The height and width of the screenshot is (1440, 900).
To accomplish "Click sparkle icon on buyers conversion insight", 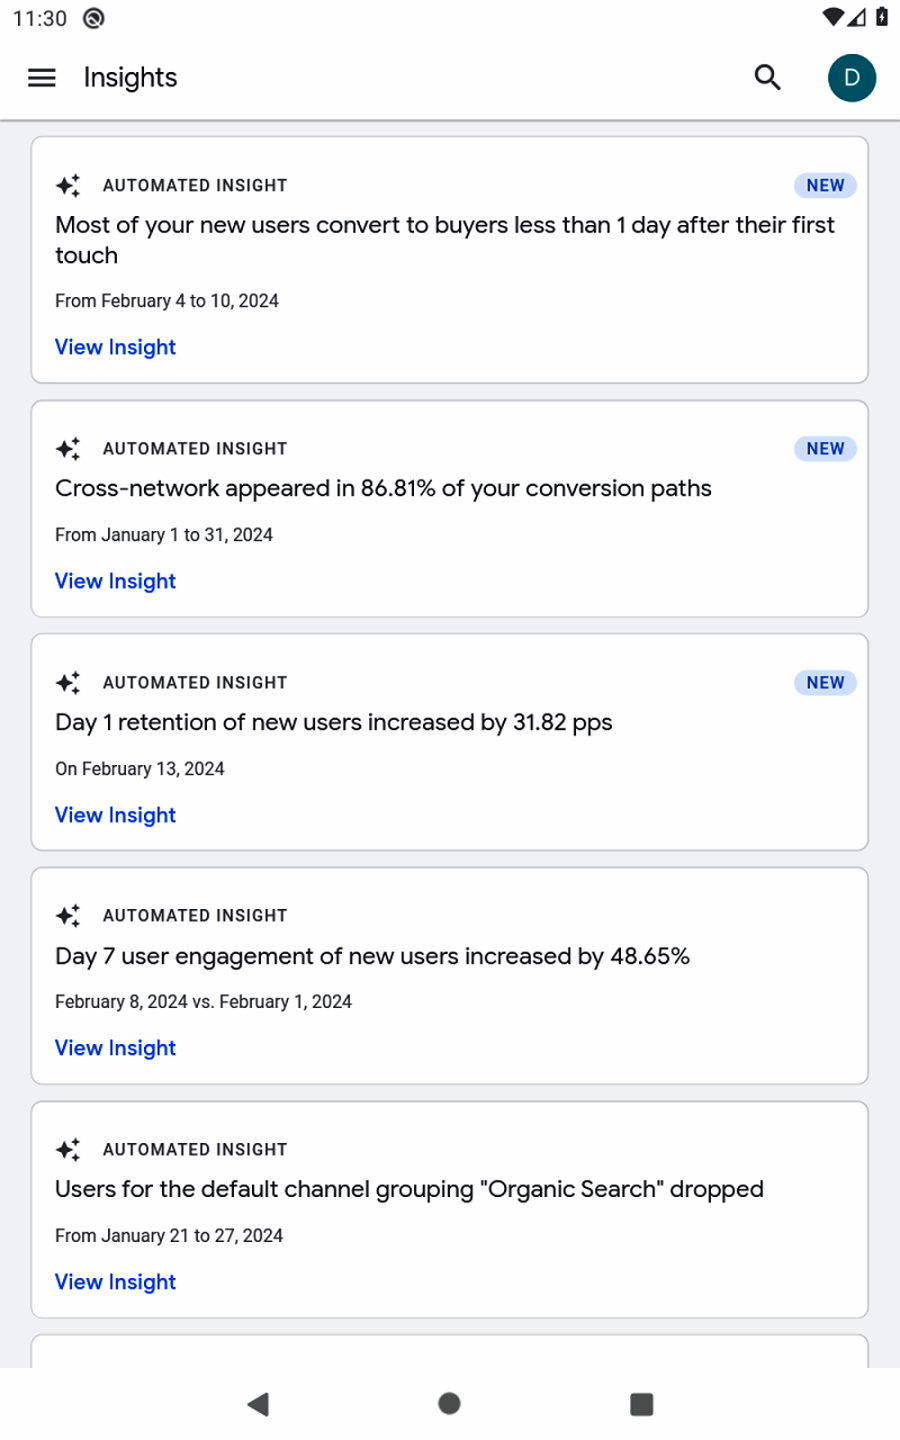I will coord(68,186).
